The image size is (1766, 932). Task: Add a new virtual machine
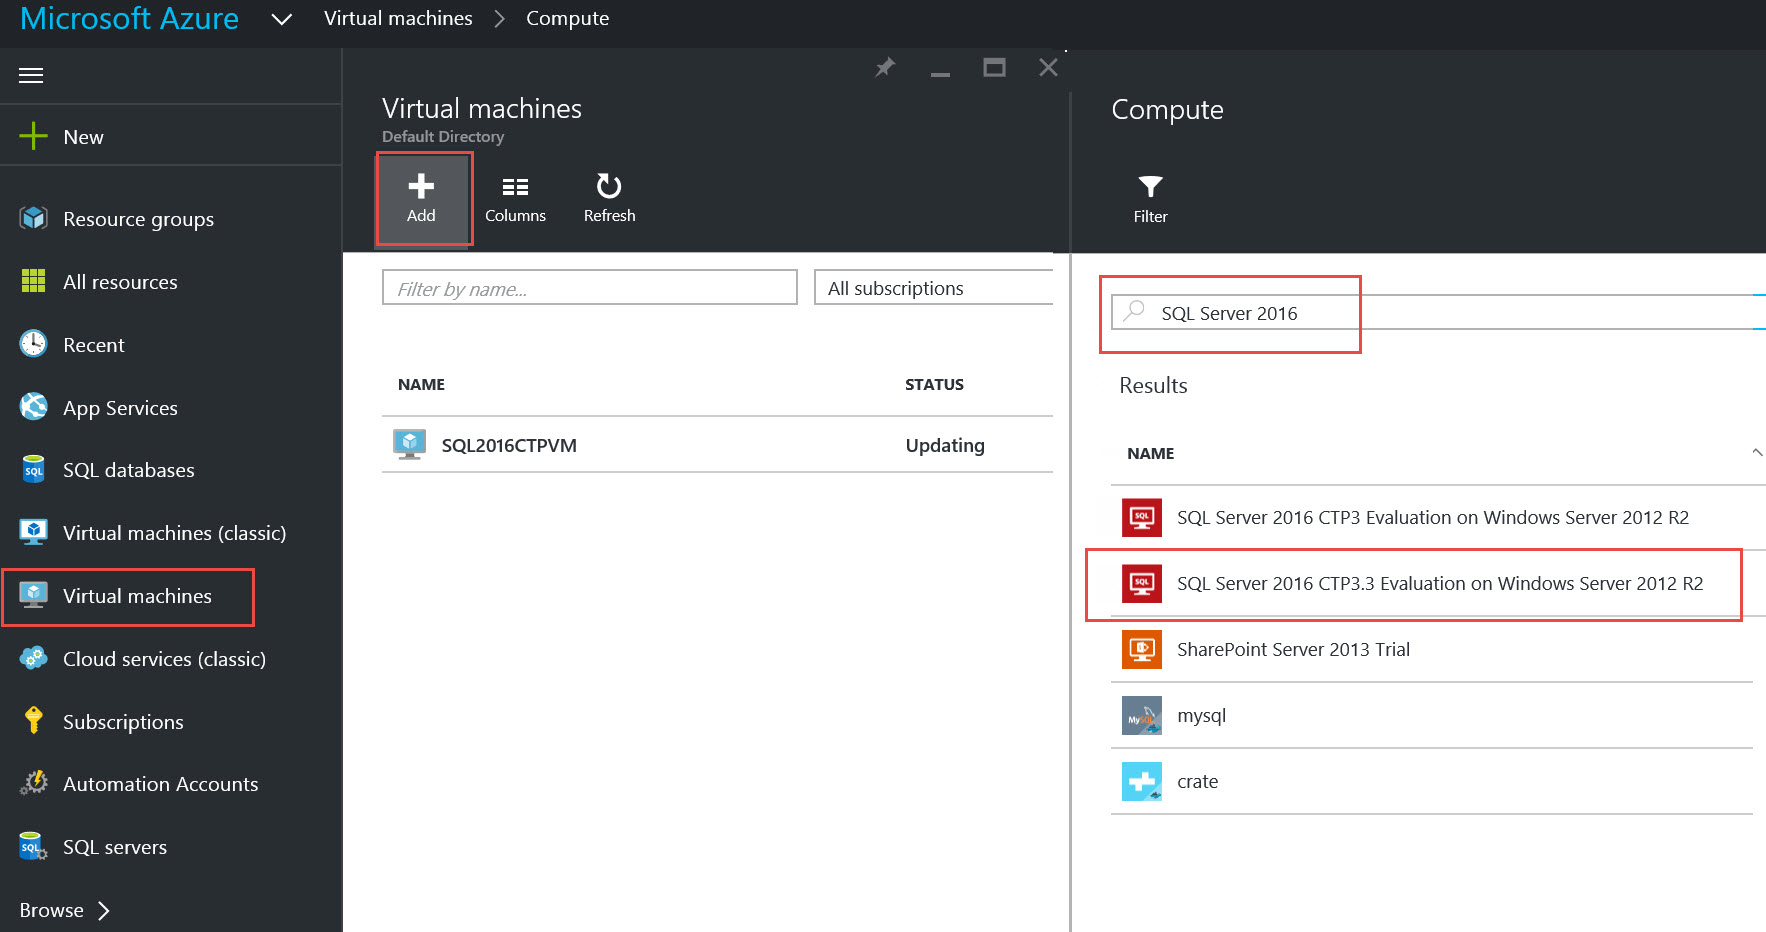pyautogui.click(x=421, y=197)
